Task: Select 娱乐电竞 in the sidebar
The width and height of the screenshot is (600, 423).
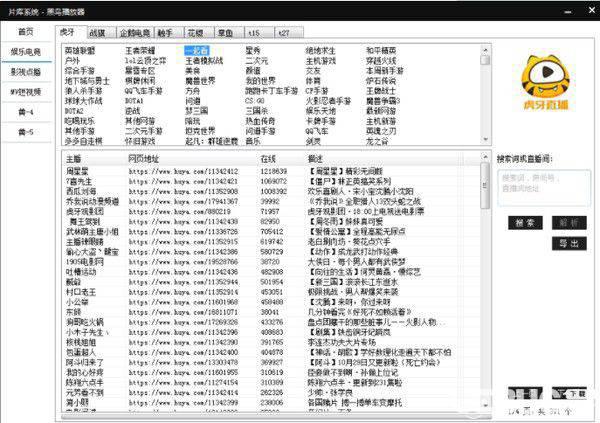Action: (x=26, y=52)
